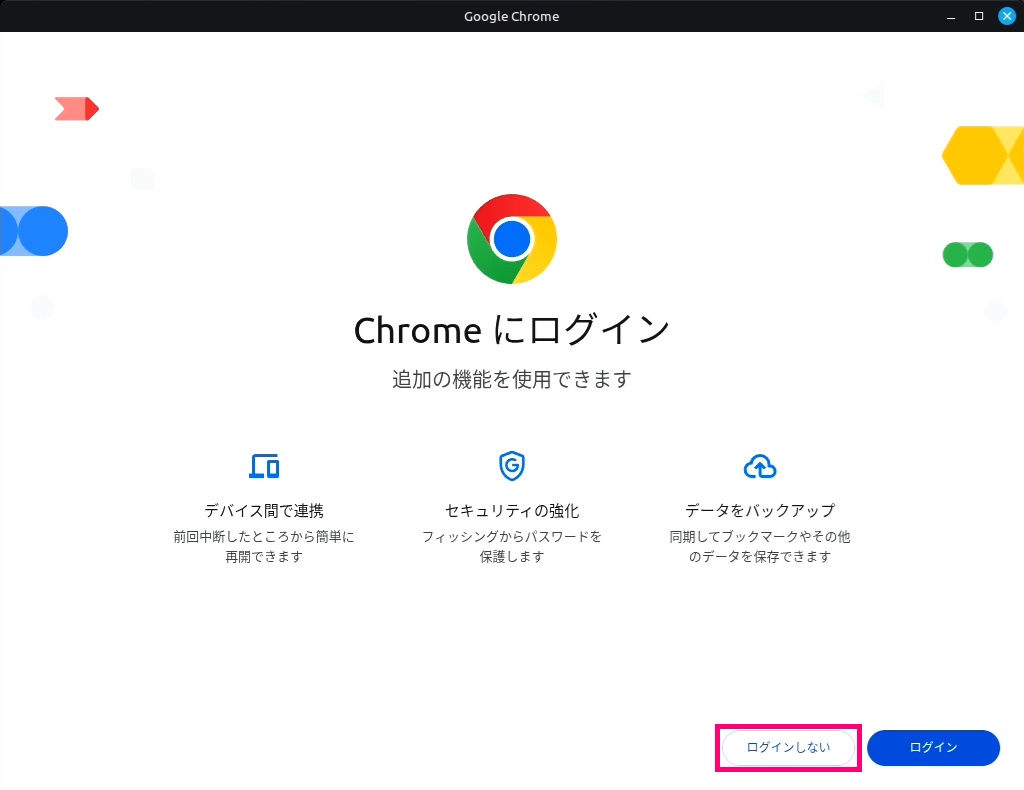This screenshot has height=790, width=1024.
Task: Click the green pill decoration
Action: pos(967,255)
